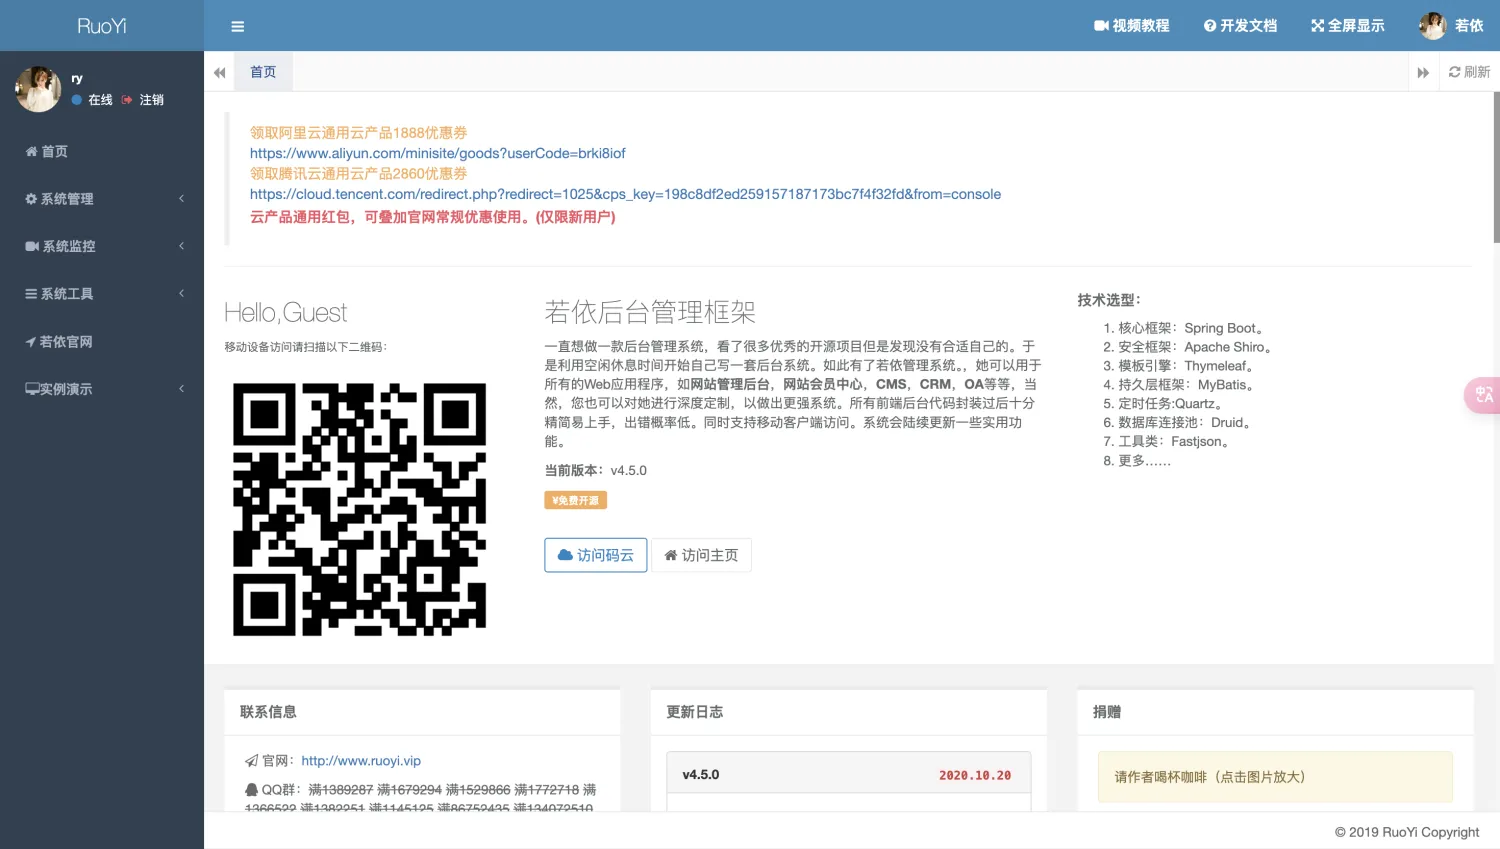This screenshot has width=1500, height=849.
Task: Click the QR code image
Action: pyautogui.click(x=360, y=510)
